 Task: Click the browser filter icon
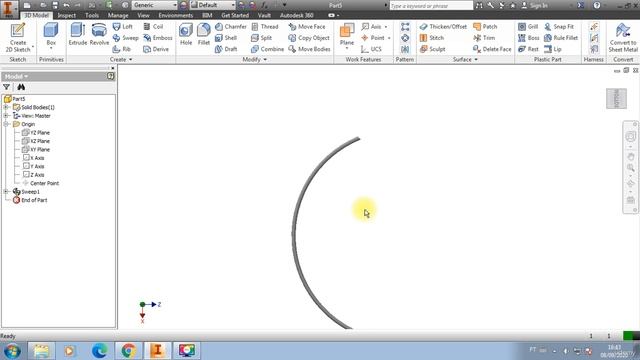point(7,87)
